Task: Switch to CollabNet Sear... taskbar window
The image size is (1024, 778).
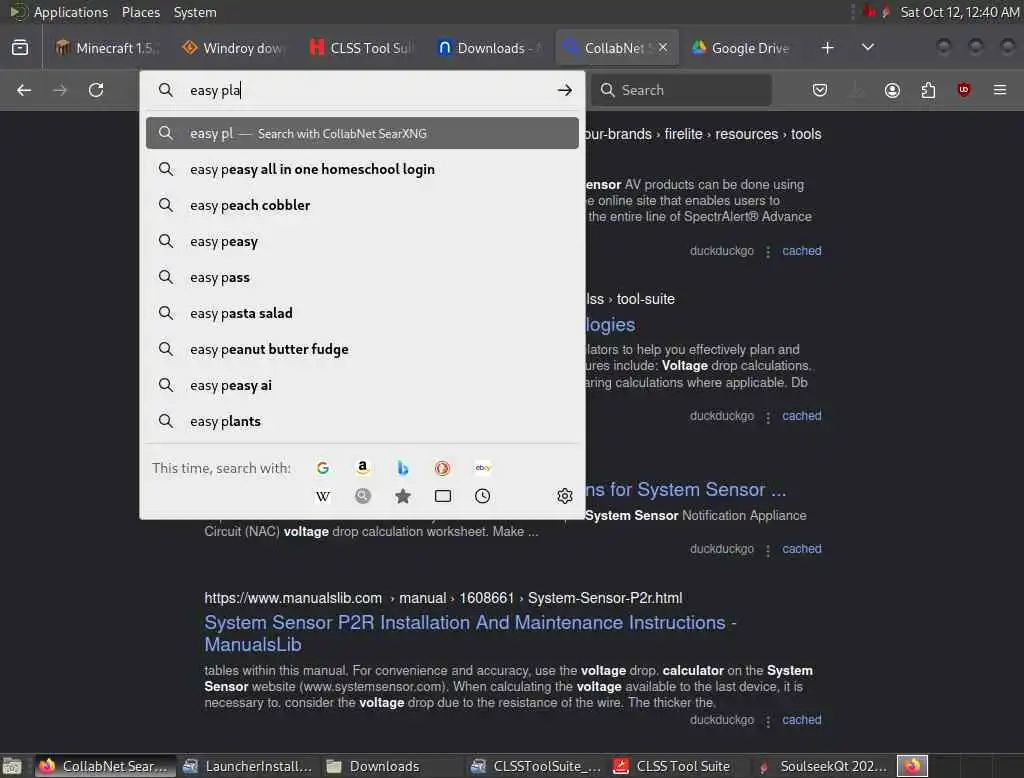Action: pyautogui.click(x=103, y=766)
